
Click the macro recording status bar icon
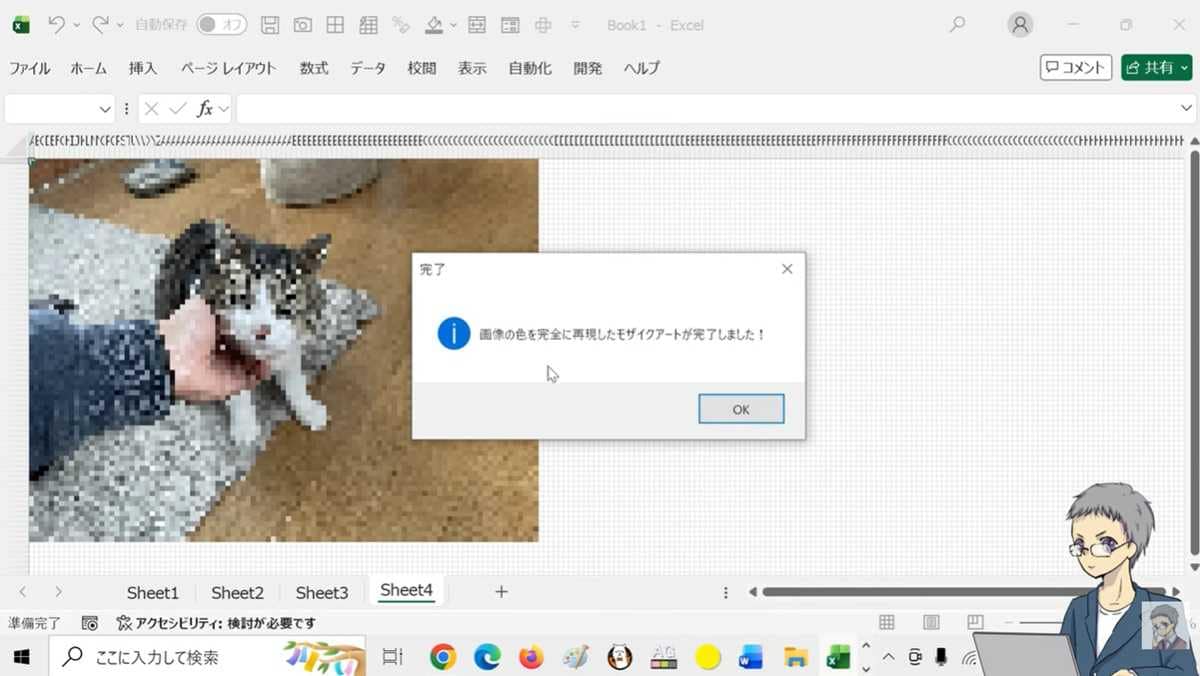[90, 623]
